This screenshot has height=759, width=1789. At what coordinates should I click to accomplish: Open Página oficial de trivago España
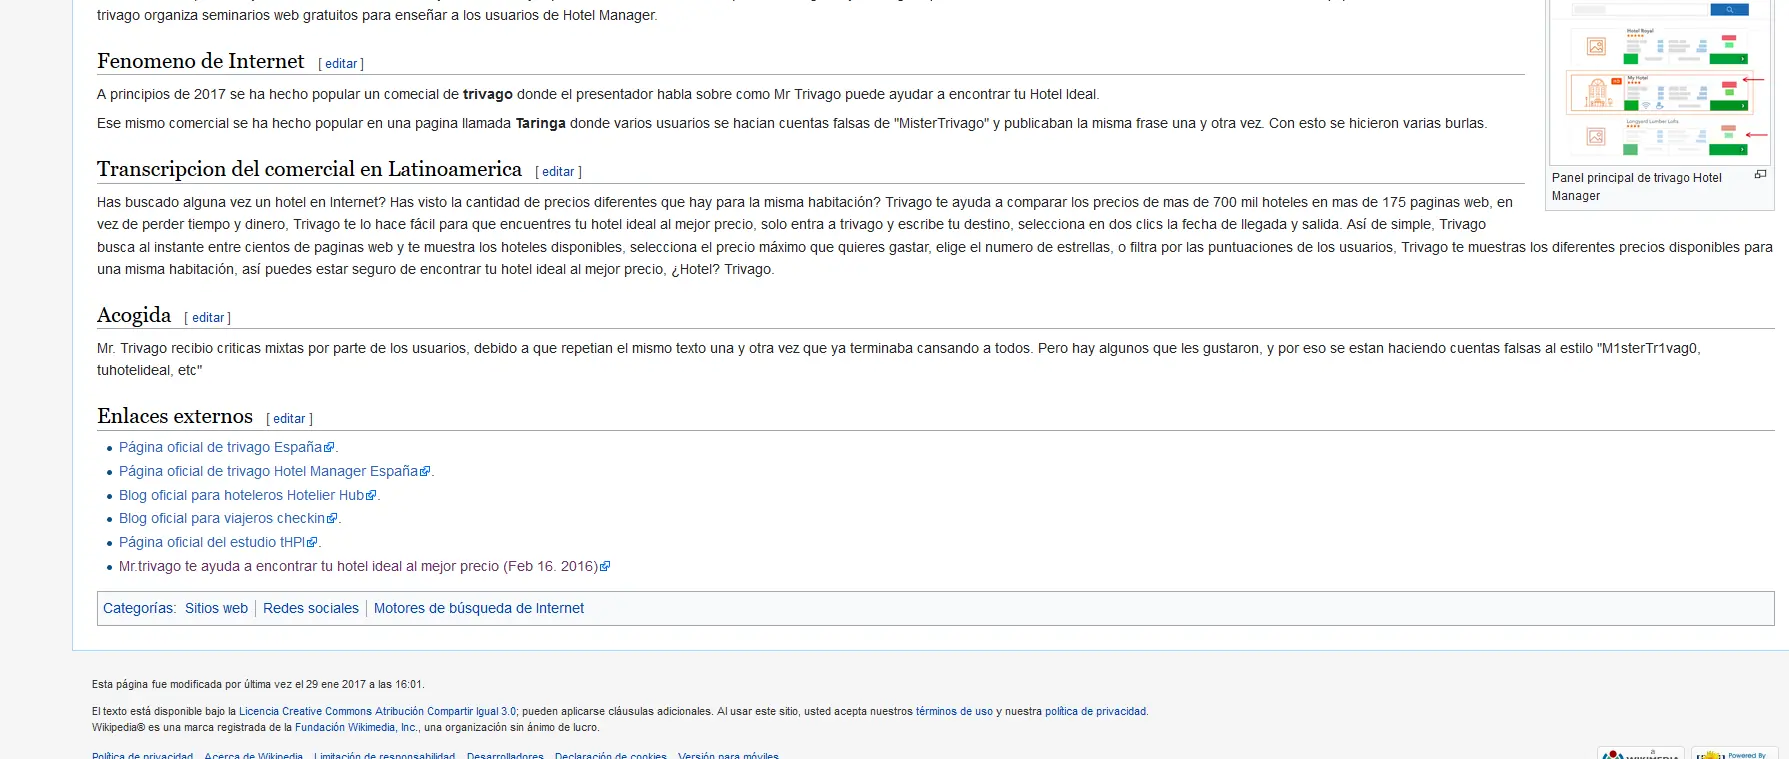click(x=227, y=447)
